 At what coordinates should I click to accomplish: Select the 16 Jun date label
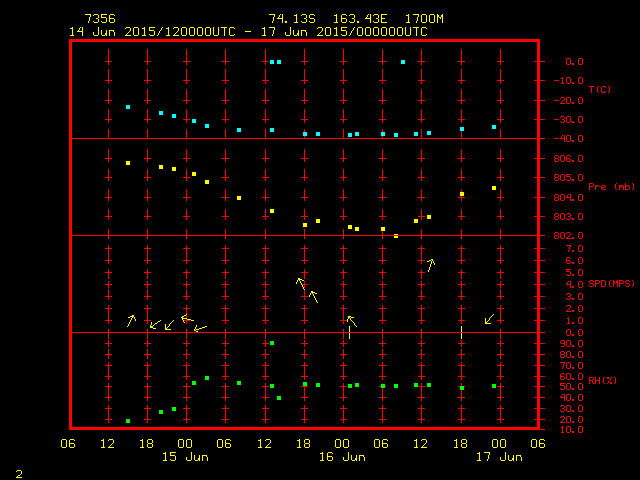342,457
